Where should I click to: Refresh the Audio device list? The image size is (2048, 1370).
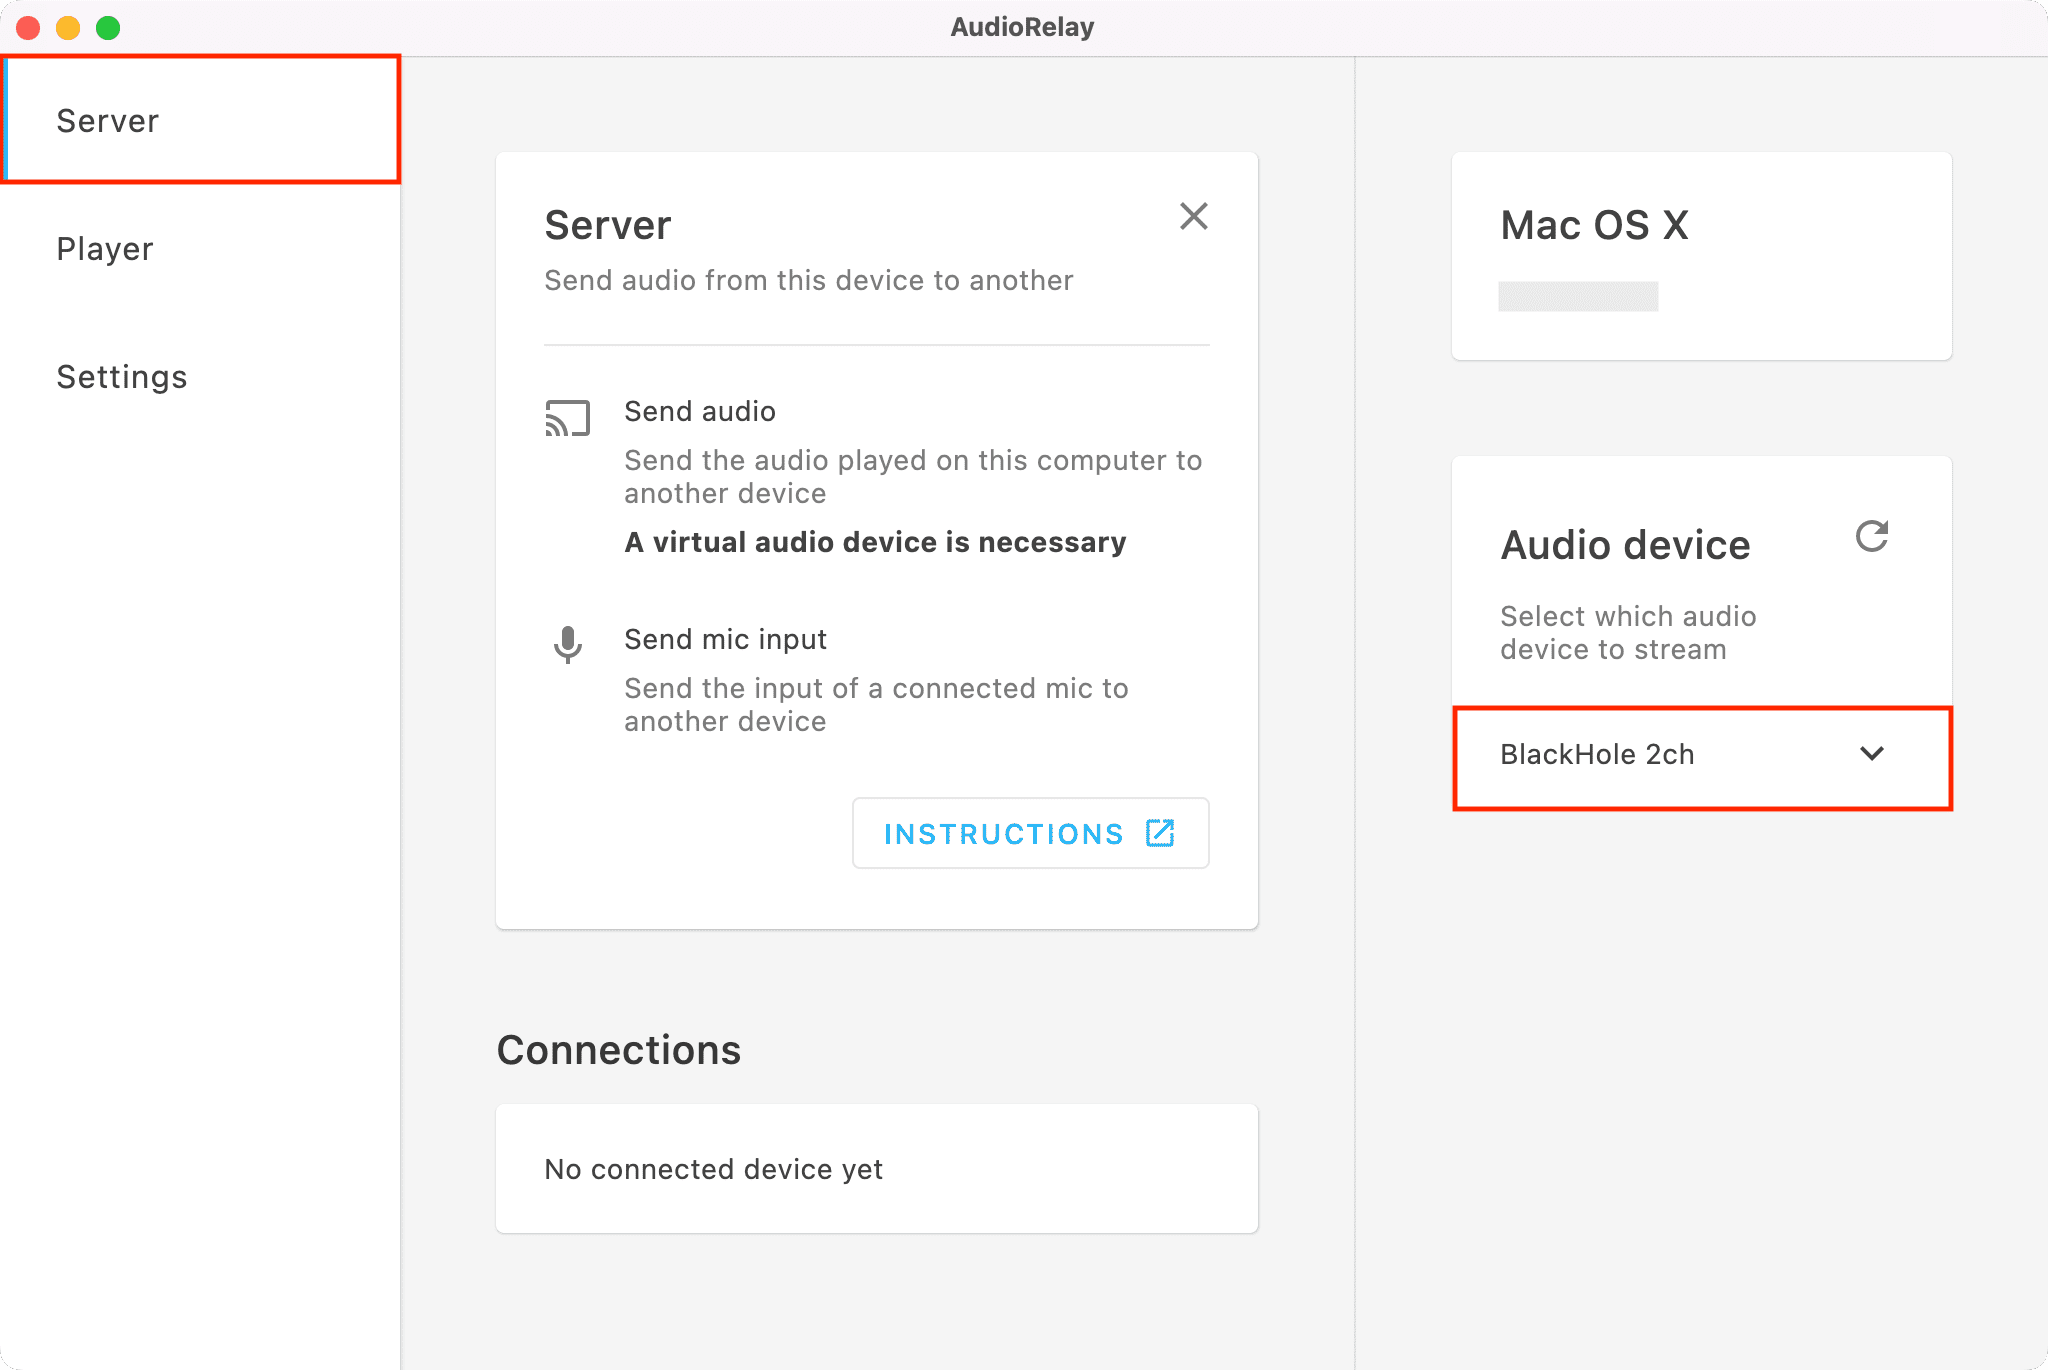click(1872, 536)
